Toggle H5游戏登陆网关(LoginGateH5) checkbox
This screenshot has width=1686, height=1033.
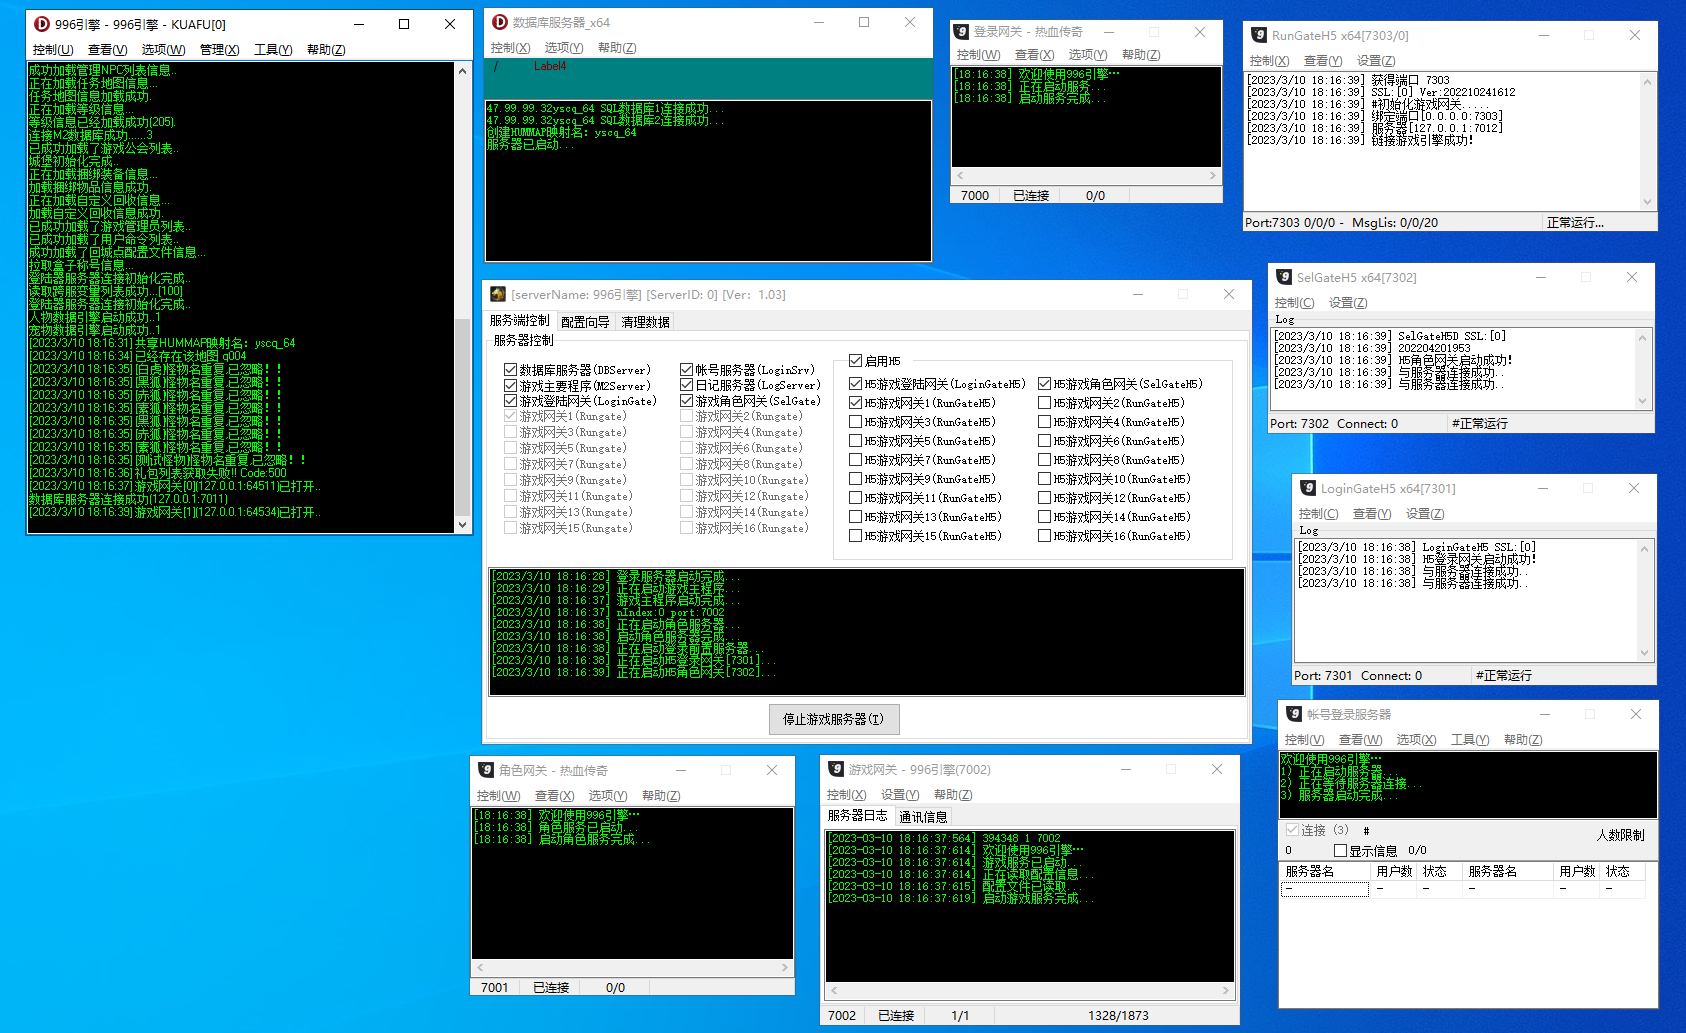click(856, 384)
